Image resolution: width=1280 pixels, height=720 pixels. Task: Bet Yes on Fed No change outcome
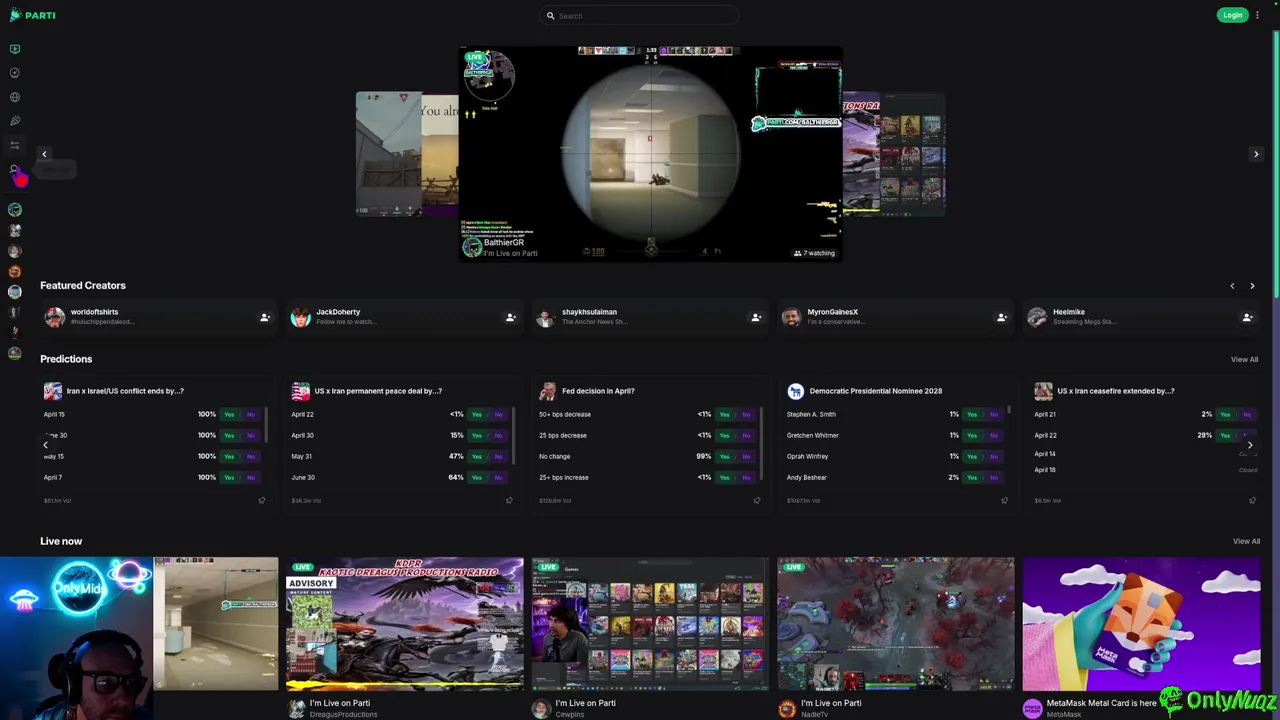pyautogui.click(x=724, y=456)
